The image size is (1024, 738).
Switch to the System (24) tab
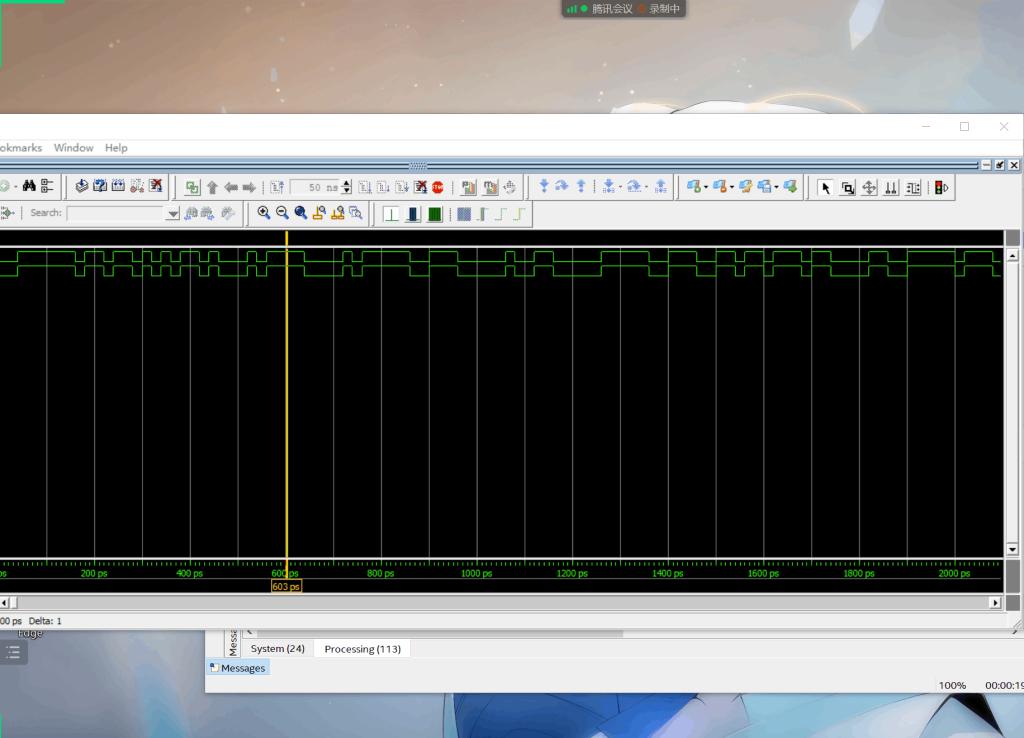click(x=277, y=649)
